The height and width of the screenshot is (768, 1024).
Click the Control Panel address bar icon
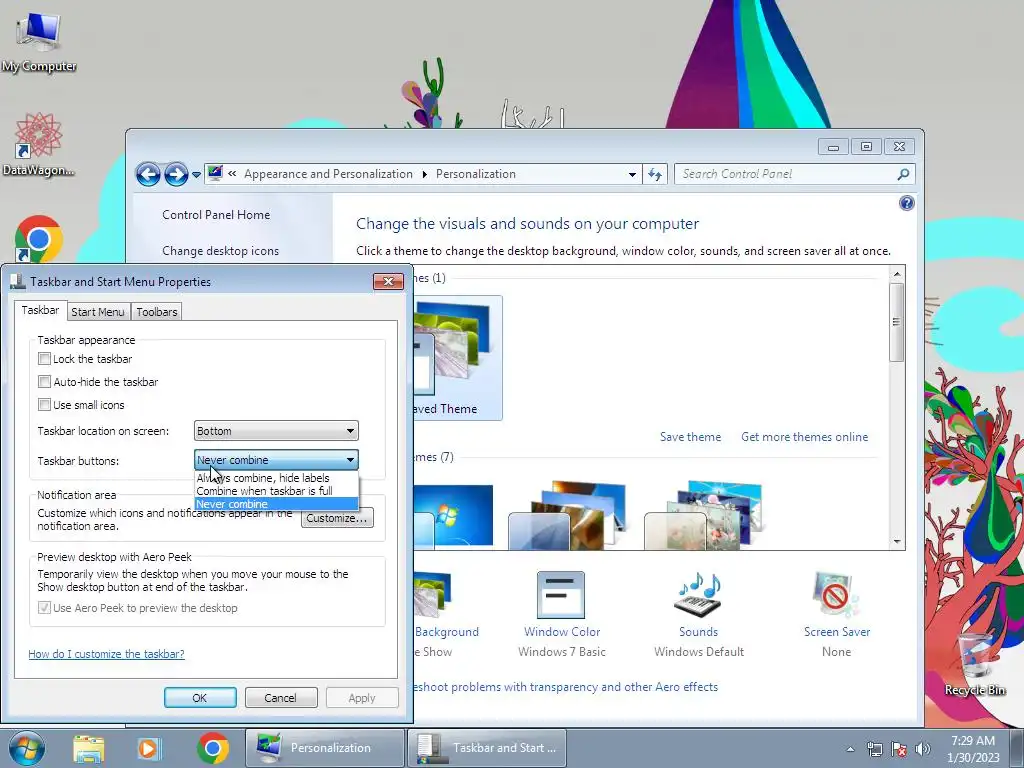(215, 174)
